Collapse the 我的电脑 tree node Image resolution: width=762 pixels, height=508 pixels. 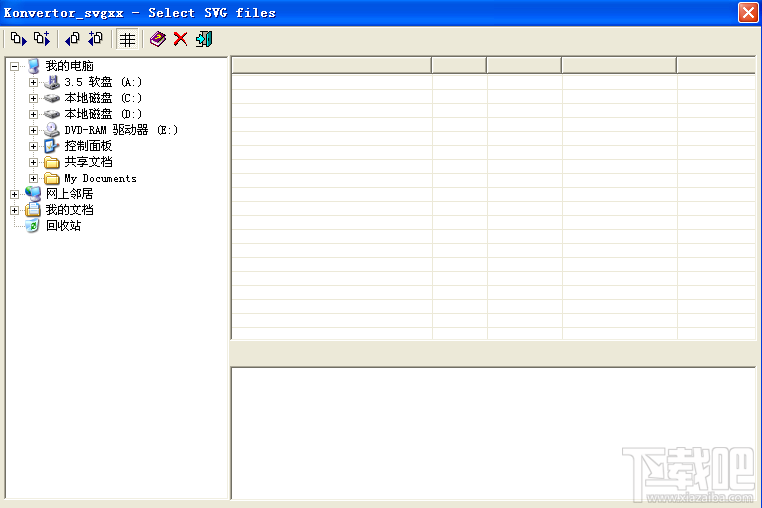(15, 66)
